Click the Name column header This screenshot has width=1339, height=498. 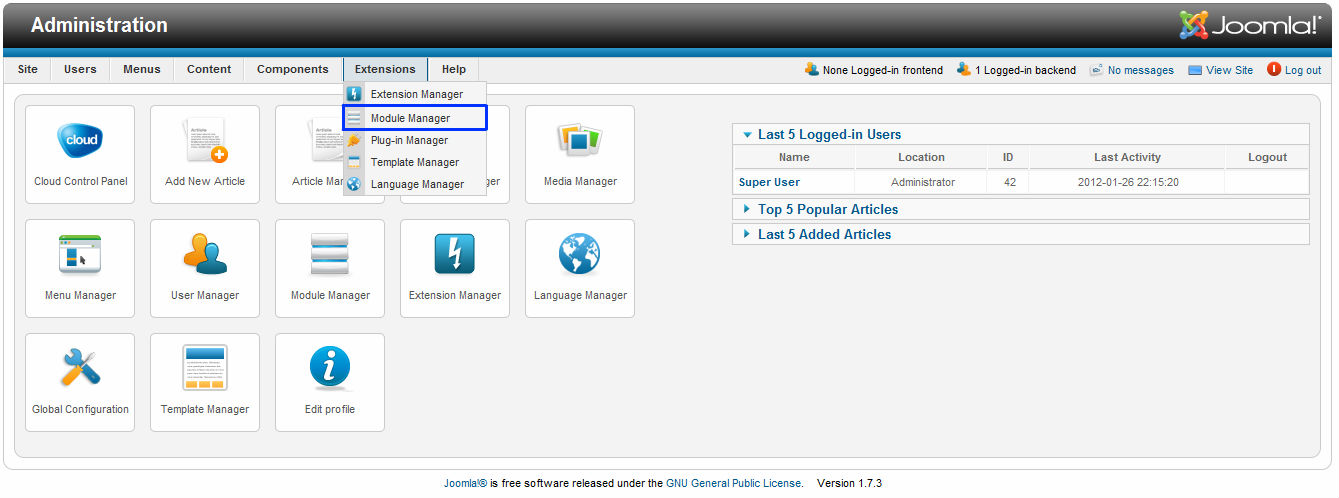click(794, 157)
